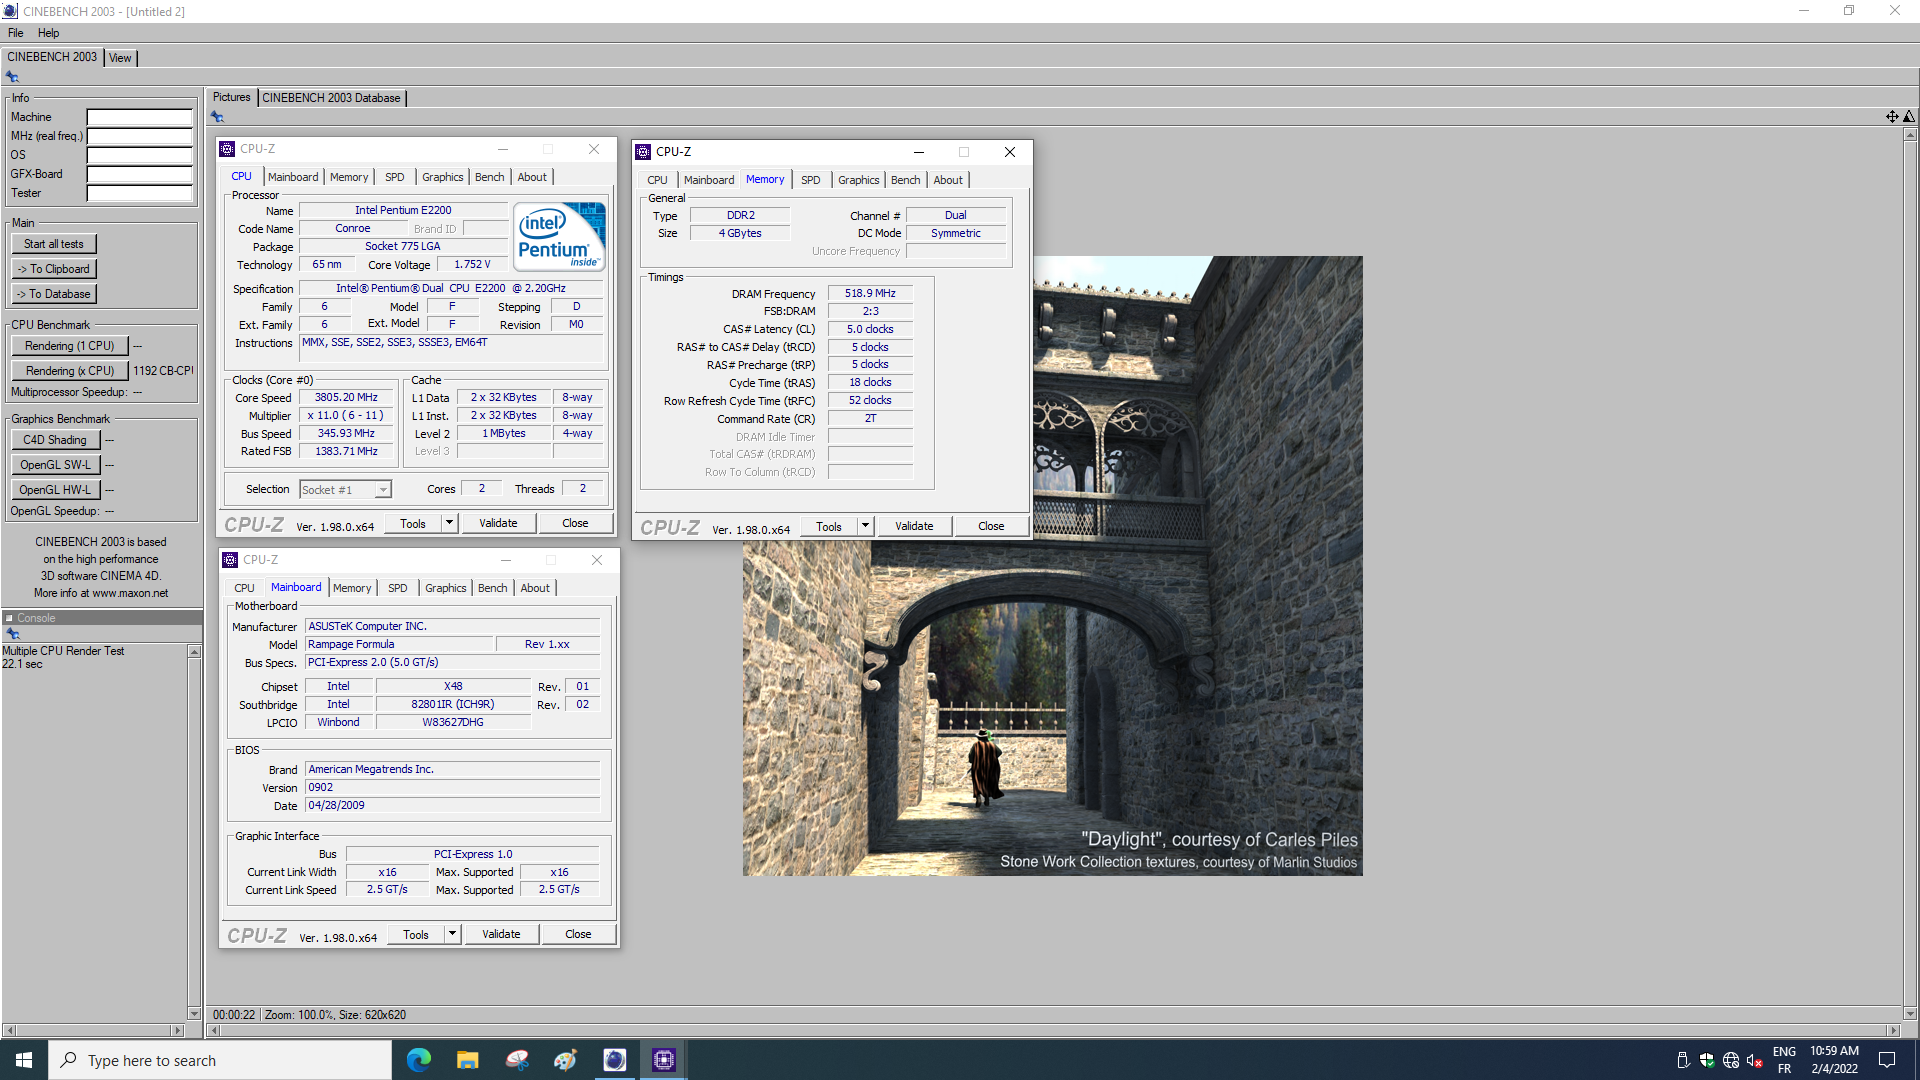Click the network globe tray icon
Viewport: 1920px width, 1080px height.
pyautogui.click(x=1731, y=1060)
